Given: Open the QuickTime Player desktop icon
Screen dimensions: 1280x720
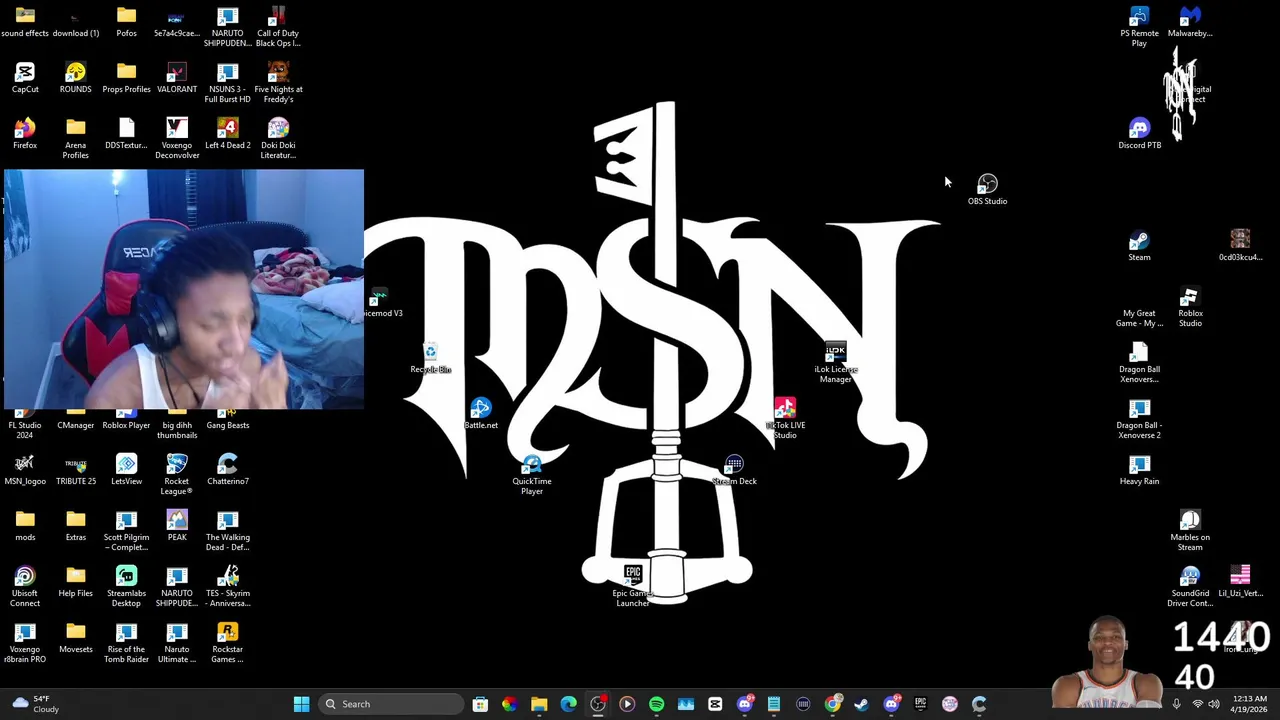Looking at the screenshot, I should pyautogui.click(x=532, y=474).
